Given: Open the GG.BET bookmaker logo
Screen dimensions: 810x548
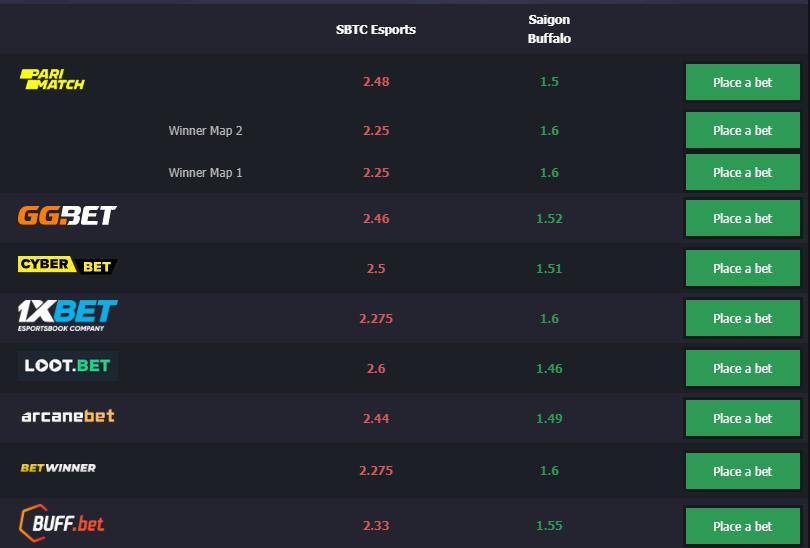Looking at the screenshot, I should click(x=67, y=215).
